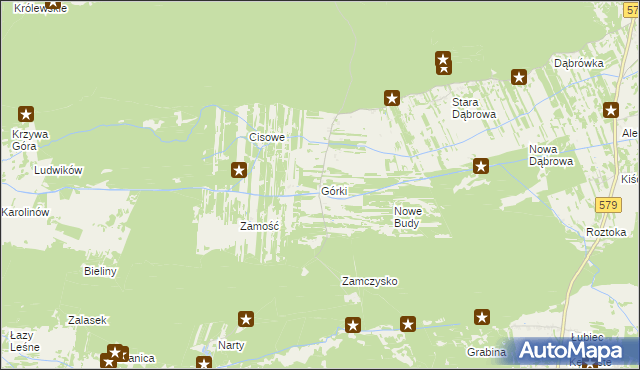Click the 579 road number badge
640x370 pixels.
608,205
